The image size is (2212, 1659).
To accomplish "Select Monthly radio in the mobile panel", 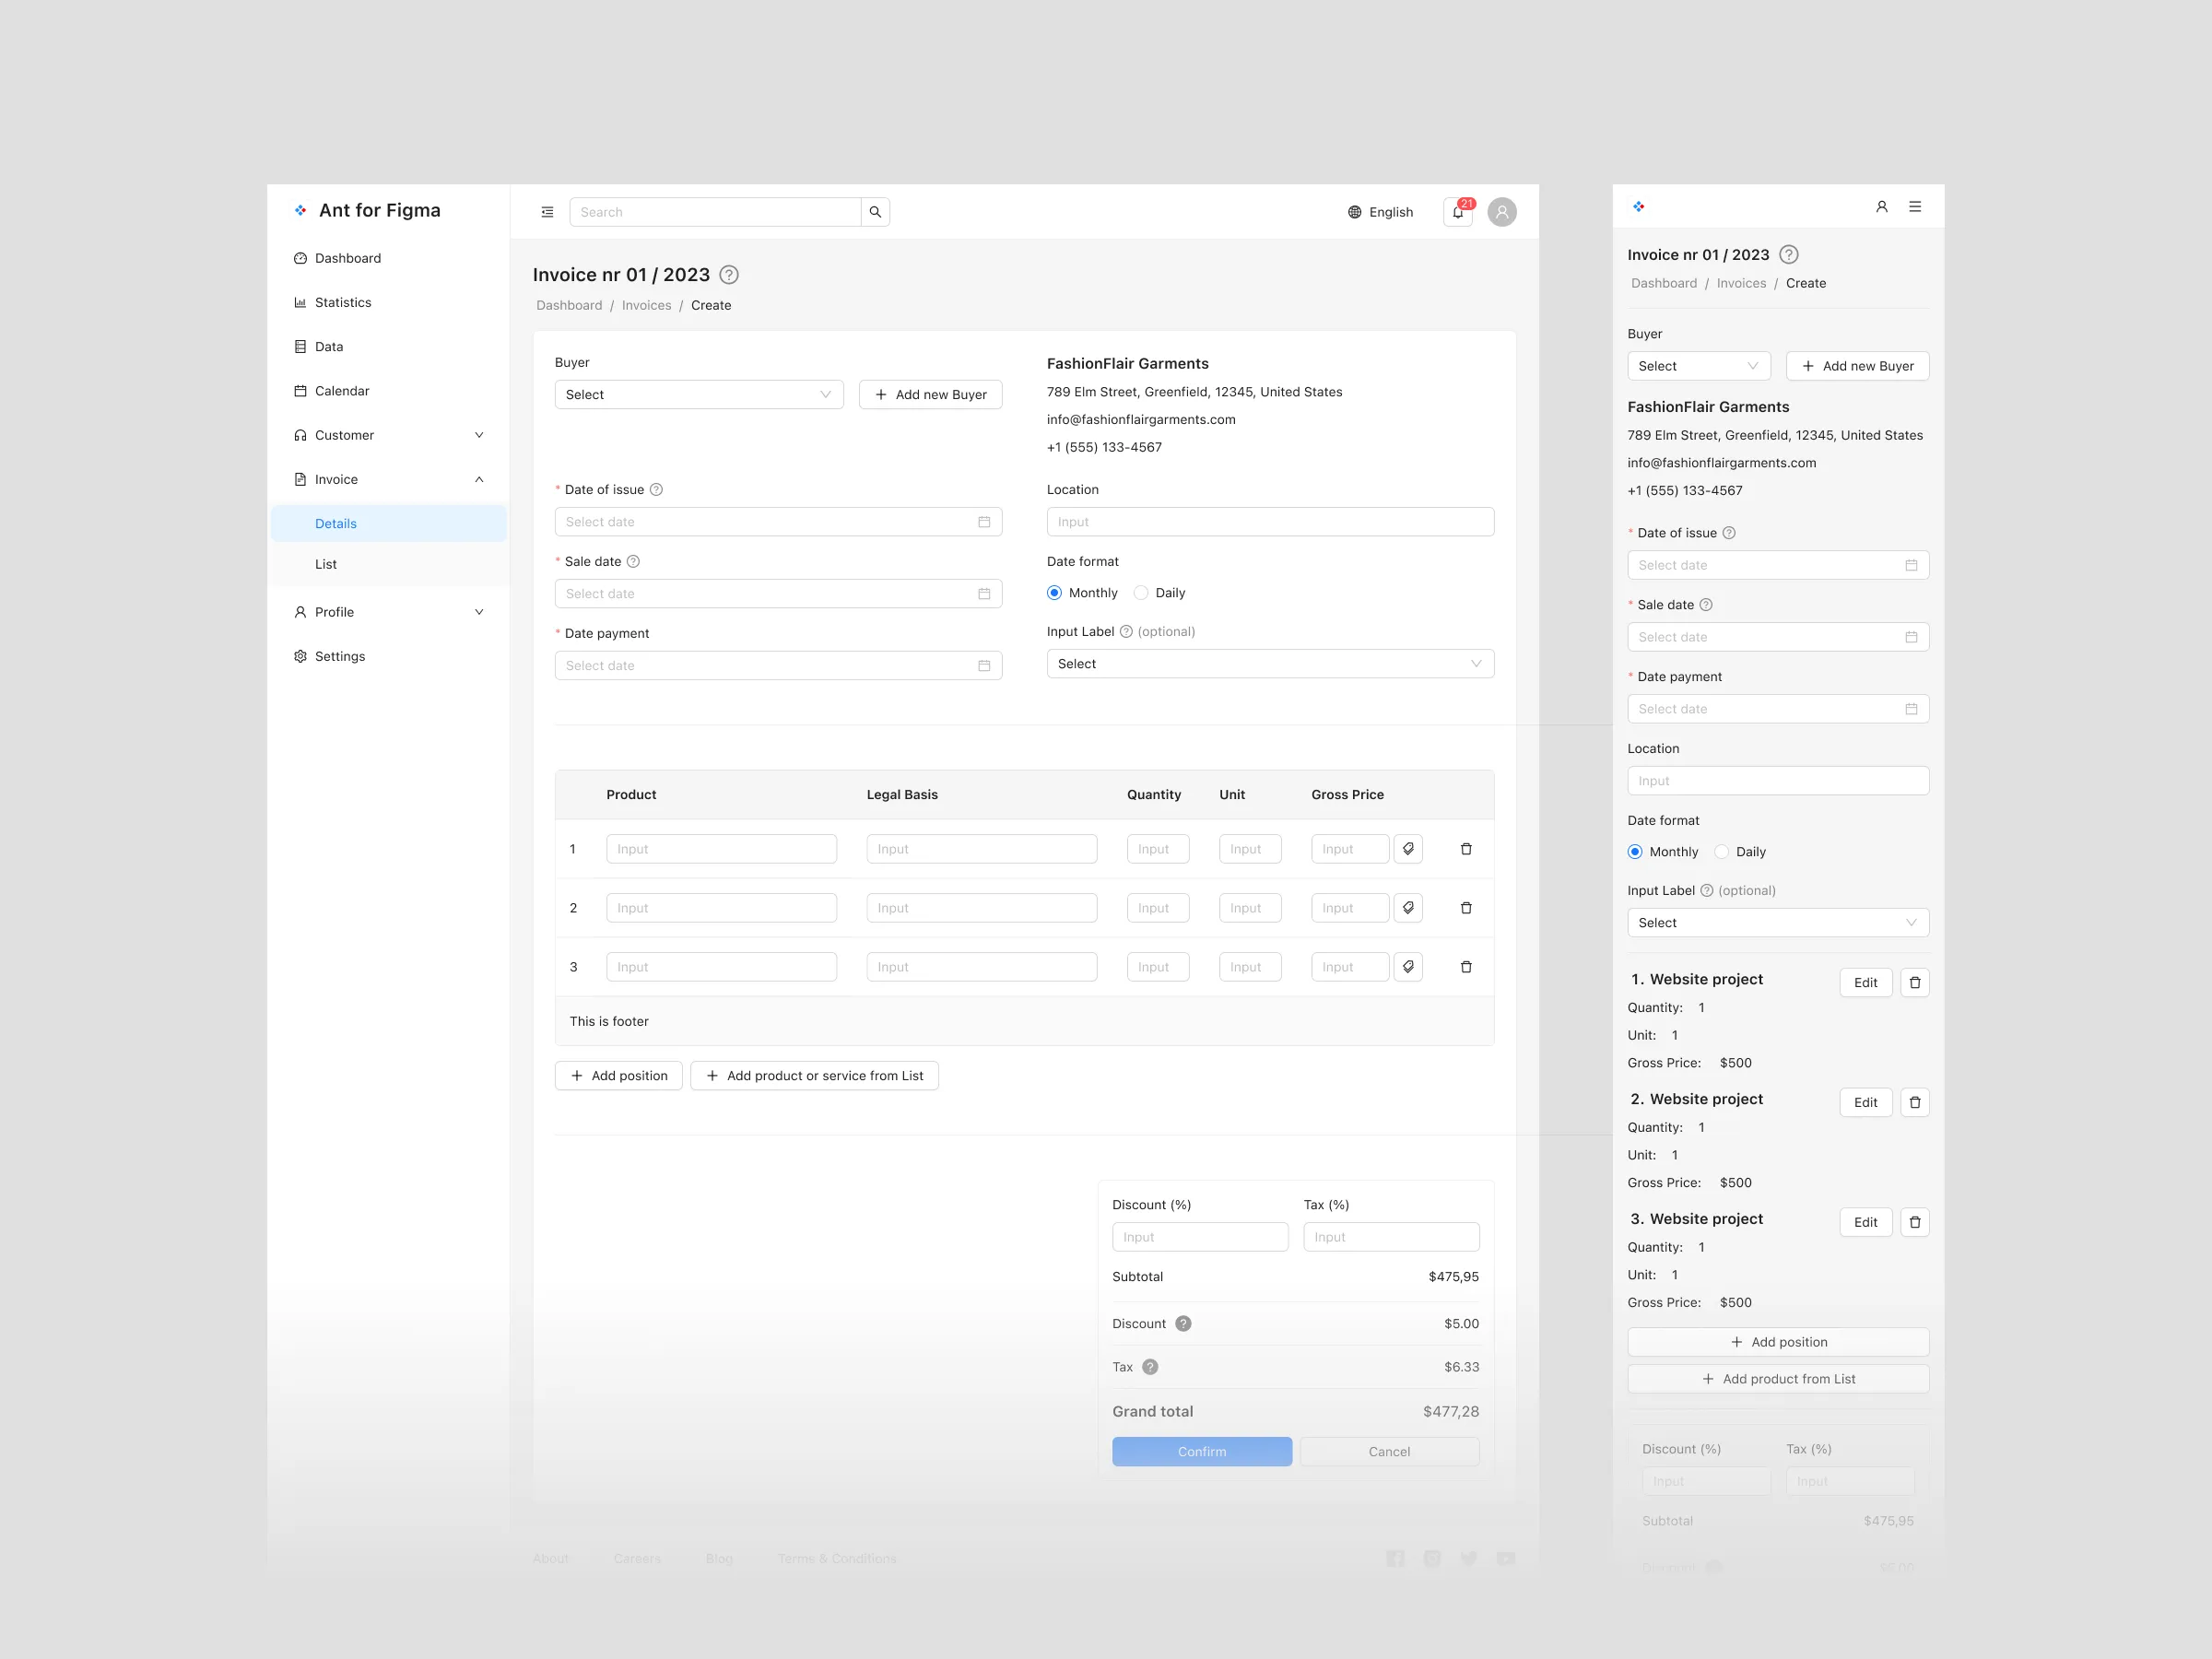I will pos(1634,851).
